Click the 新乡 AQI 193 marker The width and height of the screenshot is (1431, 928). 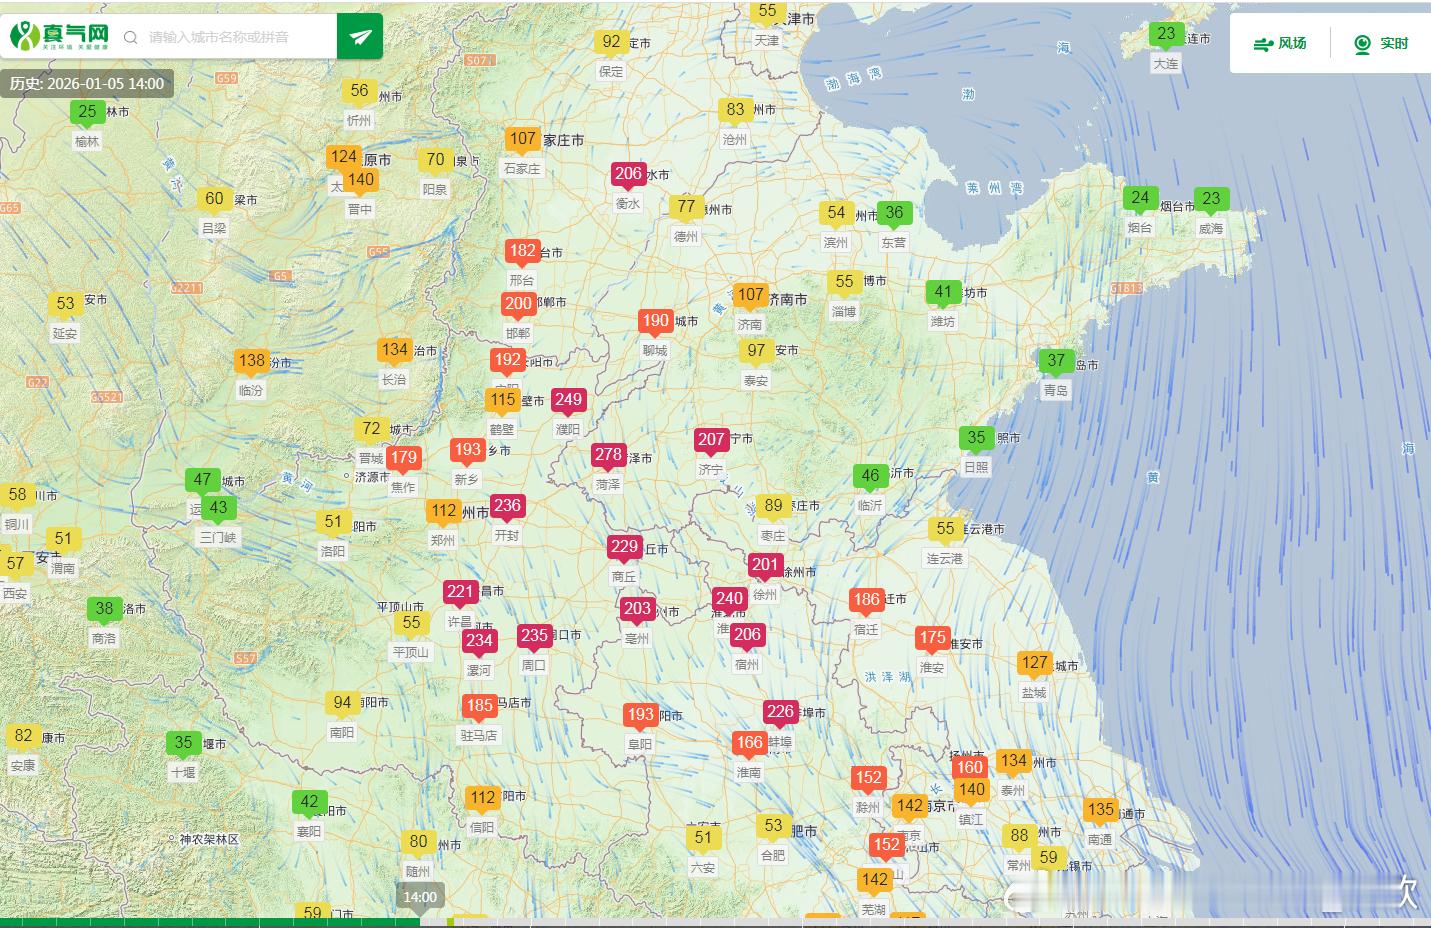point(467,451)
